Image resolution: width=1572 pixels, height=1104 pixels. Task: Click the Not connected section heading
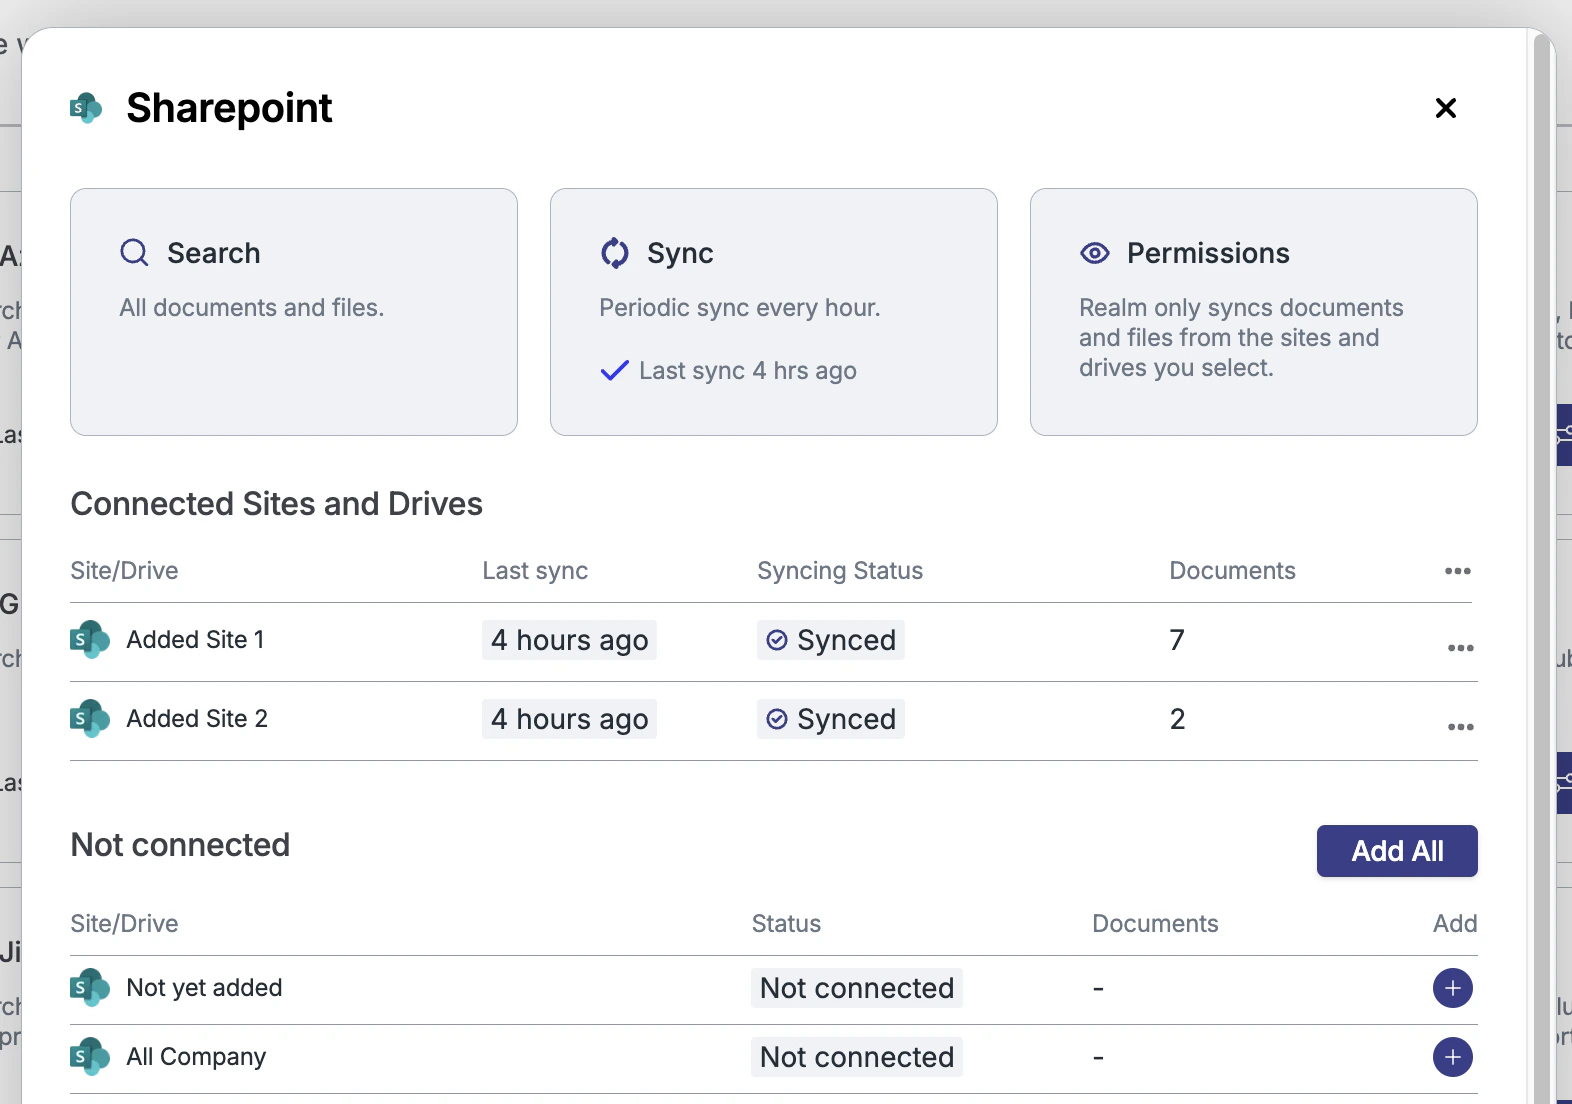[x=180, y=845]
